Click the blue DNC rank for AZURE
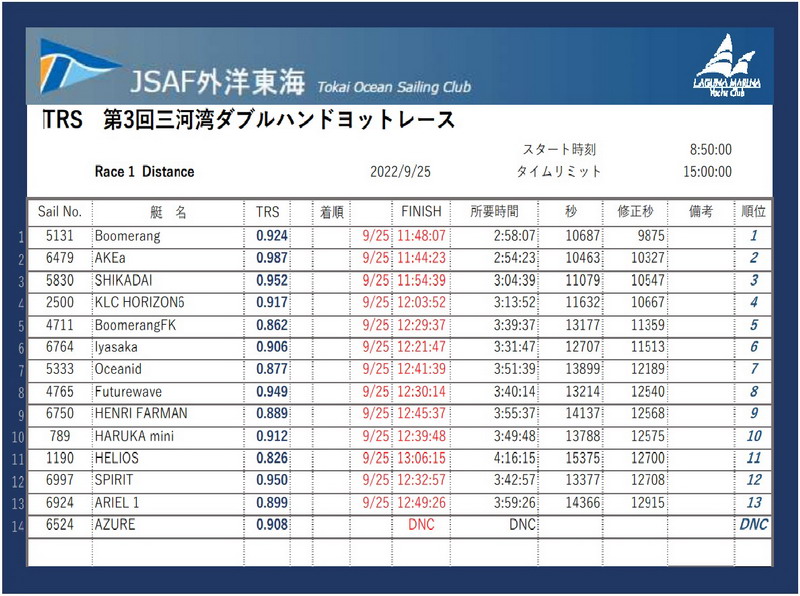Screen dimensions: 800x596 (x=754, y=525)
